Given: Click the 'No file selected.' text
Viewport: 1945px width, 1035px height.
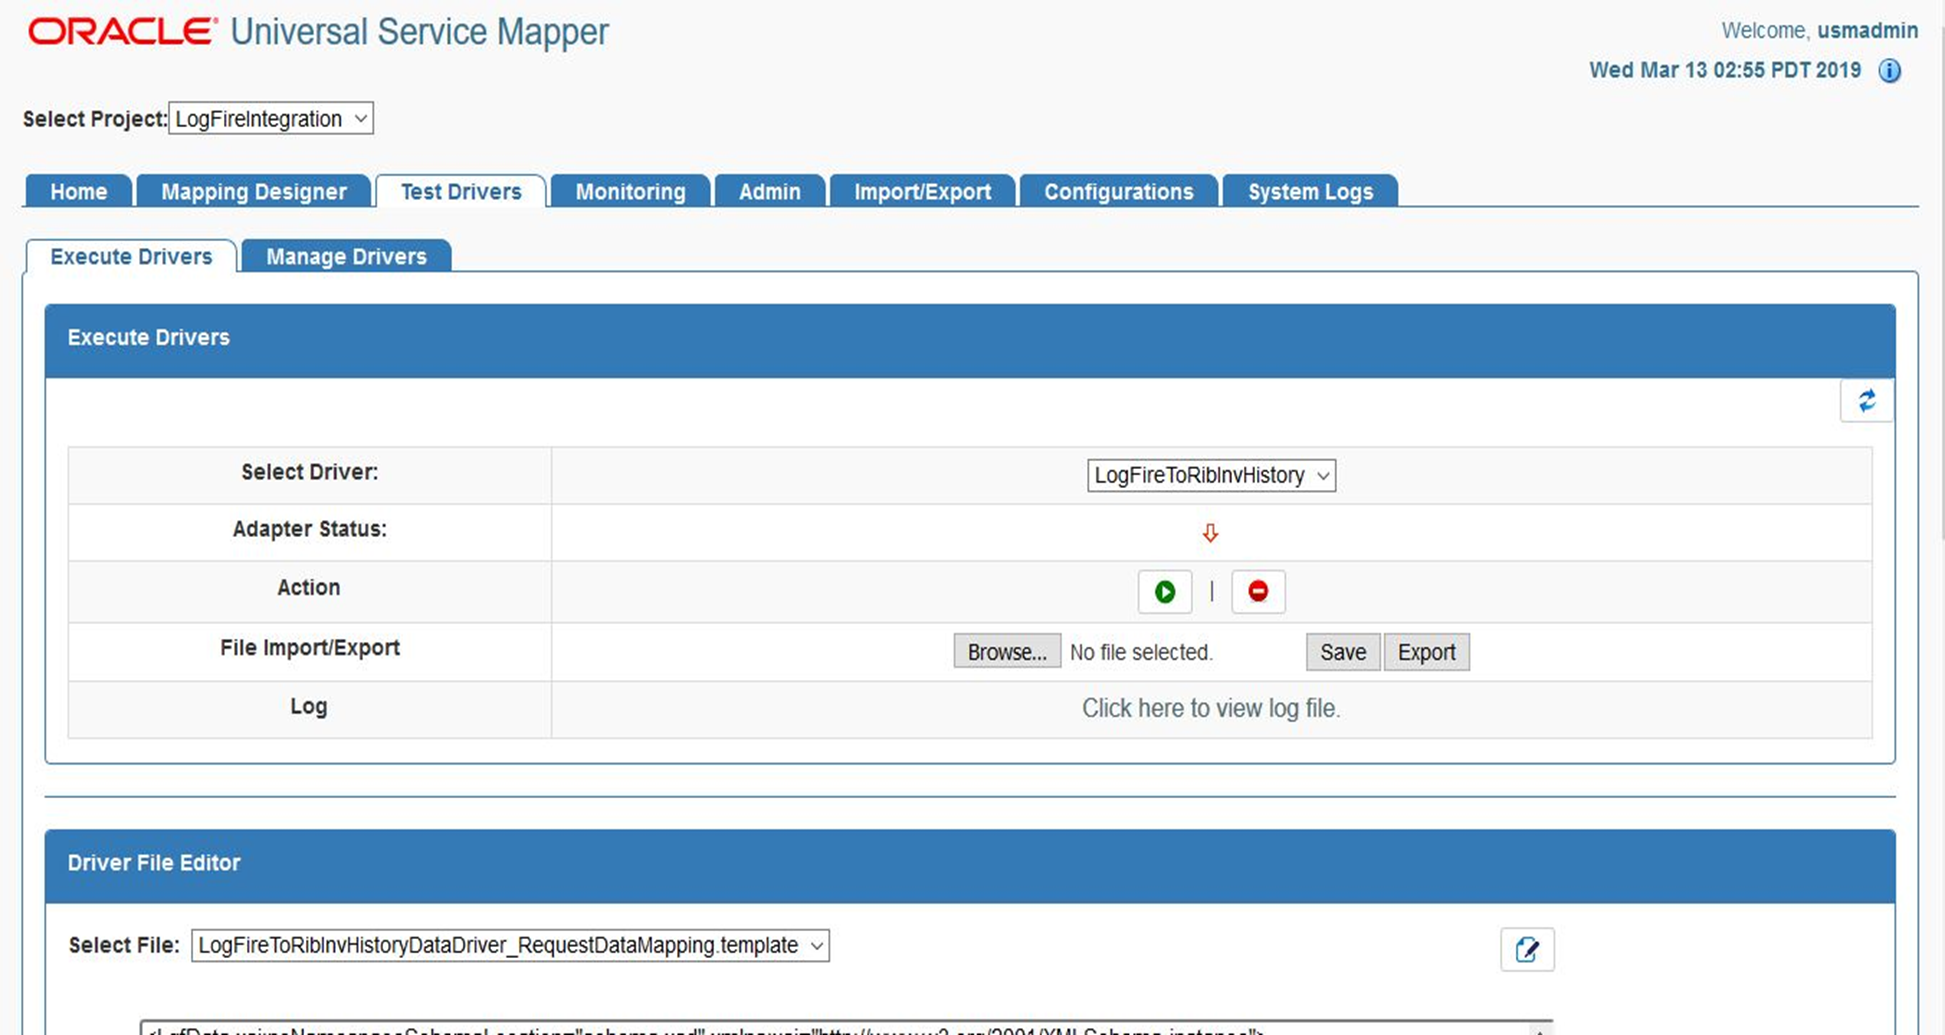Looking at the screenshot, I should coord(1141,652).
